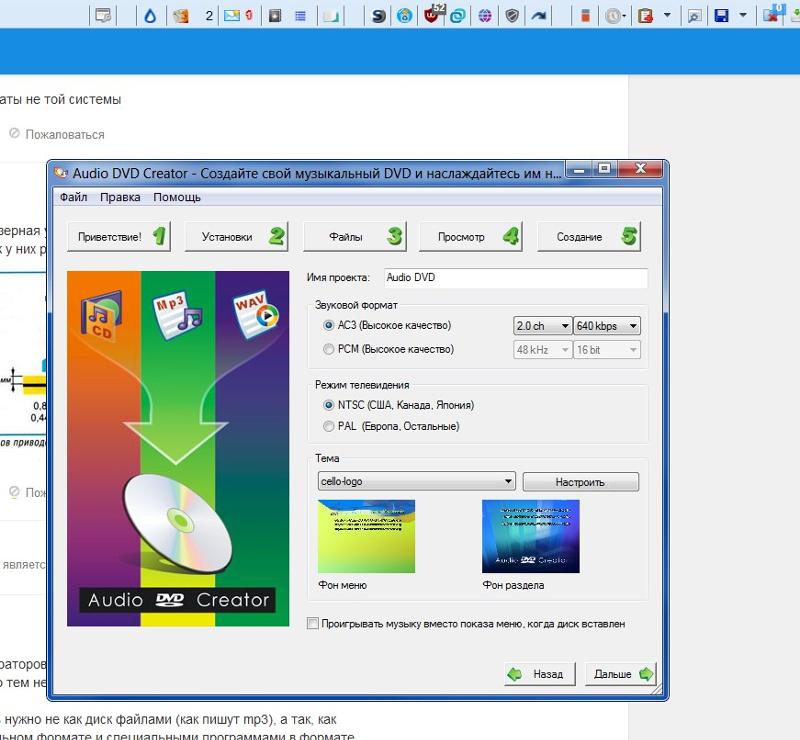Open dropdown arrow beside clipboard toolbar icon
The image size is (800, 740).
pos(667,15)
